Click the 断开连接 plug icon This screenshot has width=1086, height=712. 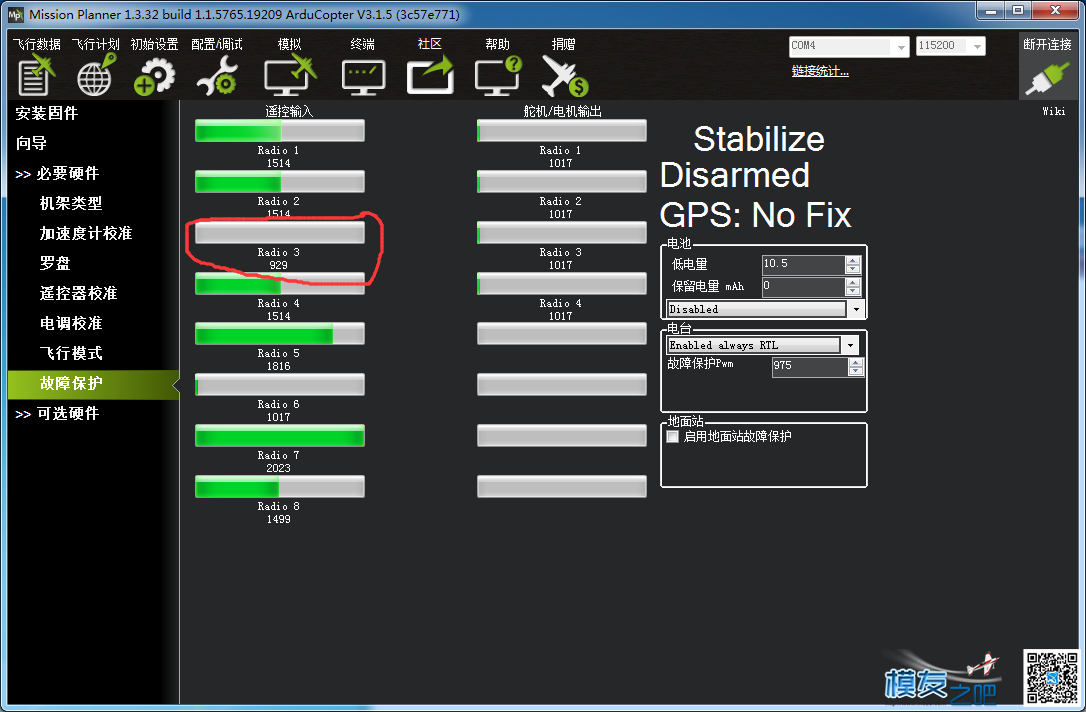(x=1047, y=79)
